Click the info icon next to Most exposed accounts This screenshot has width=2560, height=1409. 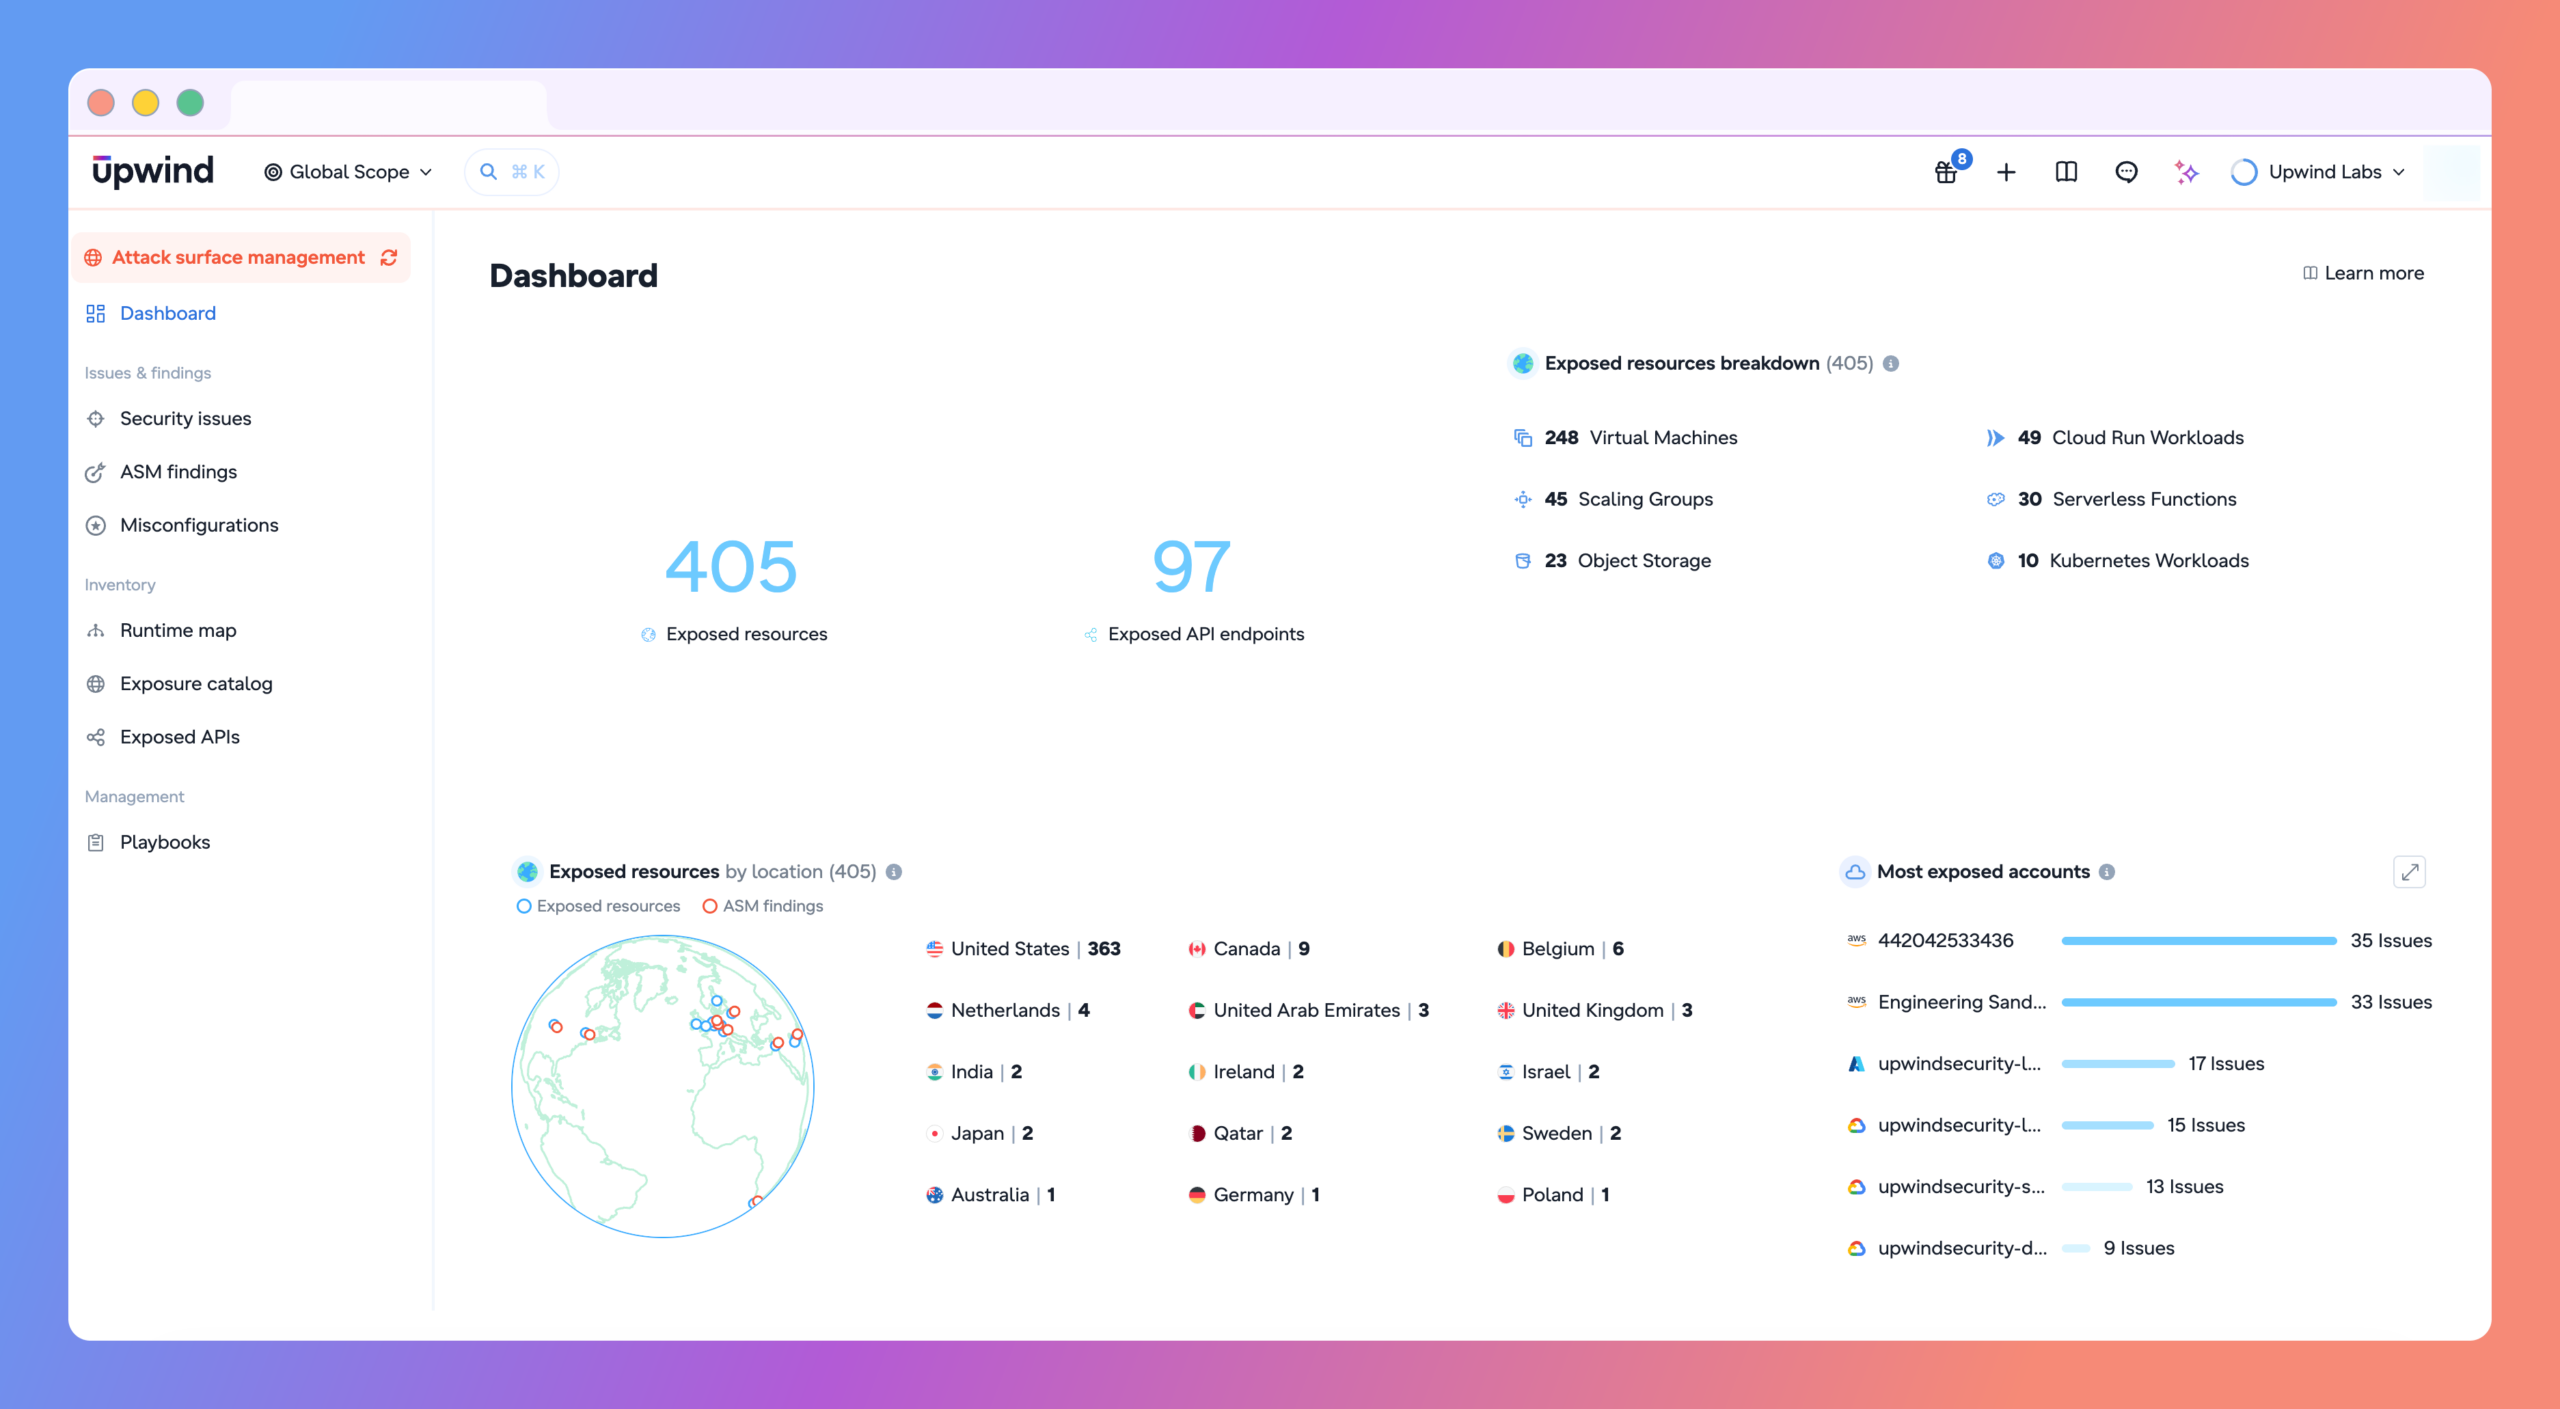tap(2107, 872)
